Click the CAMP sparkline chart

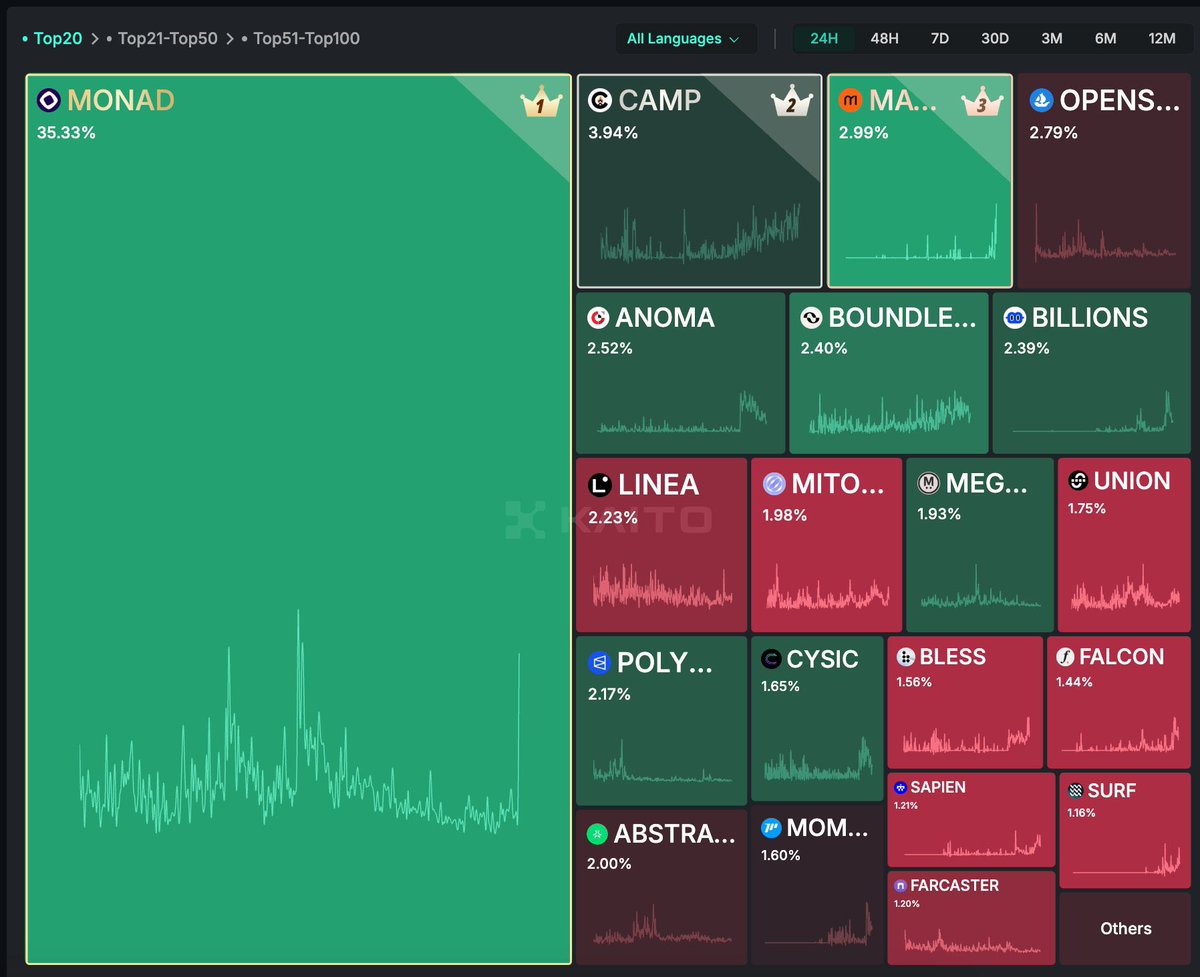click(x=700, y=236)
